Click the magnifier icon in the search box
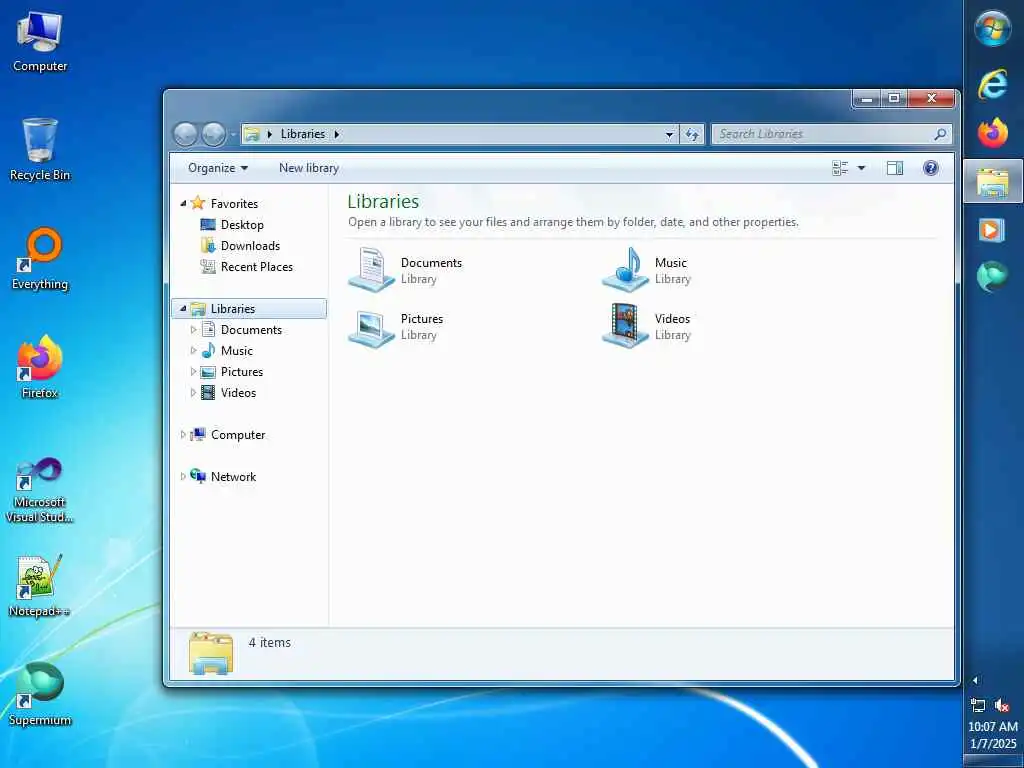This screenshot has height=768, width=1024. (940, 134)
